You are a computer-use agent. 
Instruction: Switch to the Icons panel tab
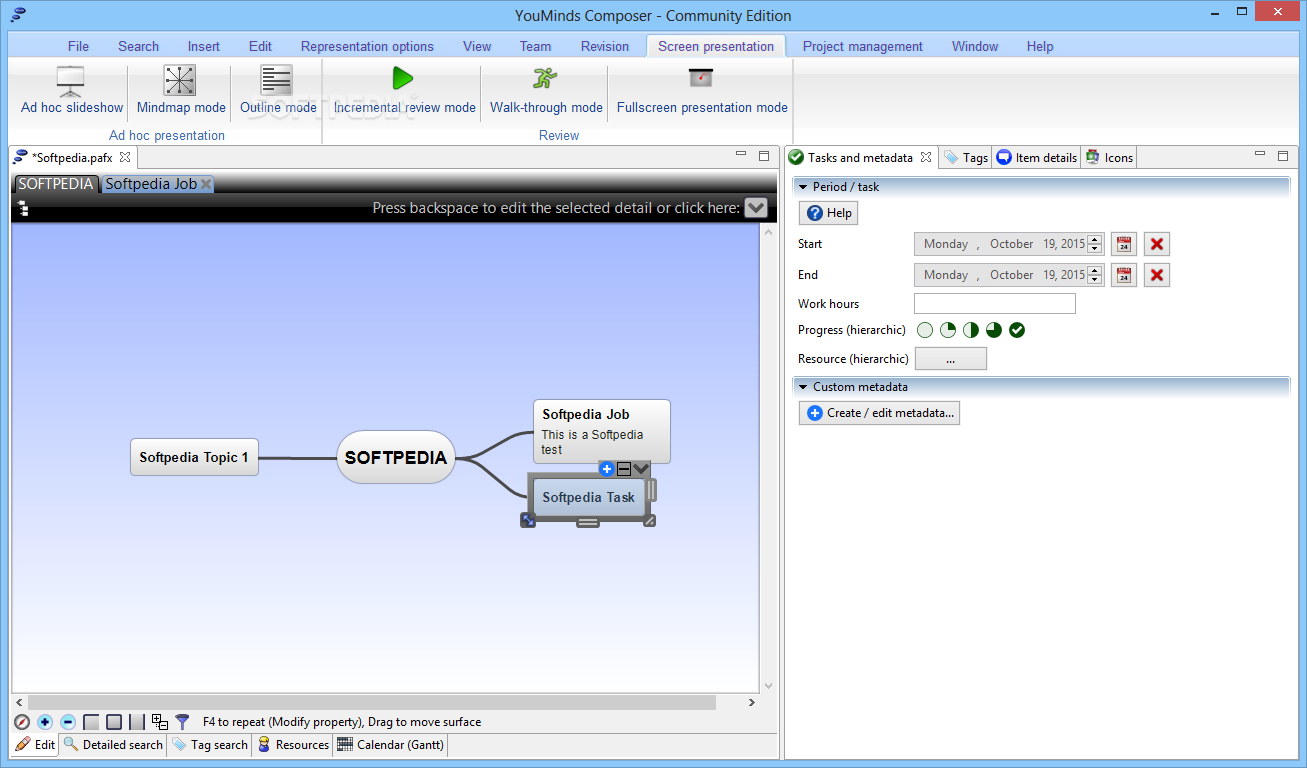tap(1109, 157)
